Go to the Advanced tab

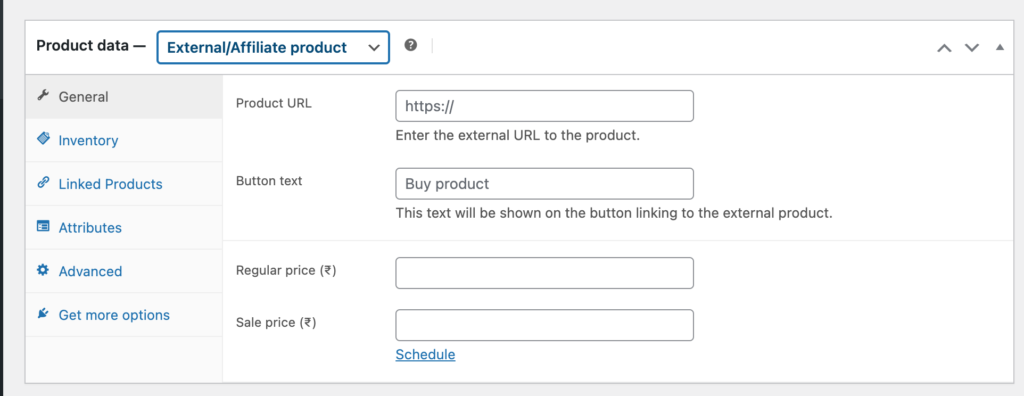(124, 271)
